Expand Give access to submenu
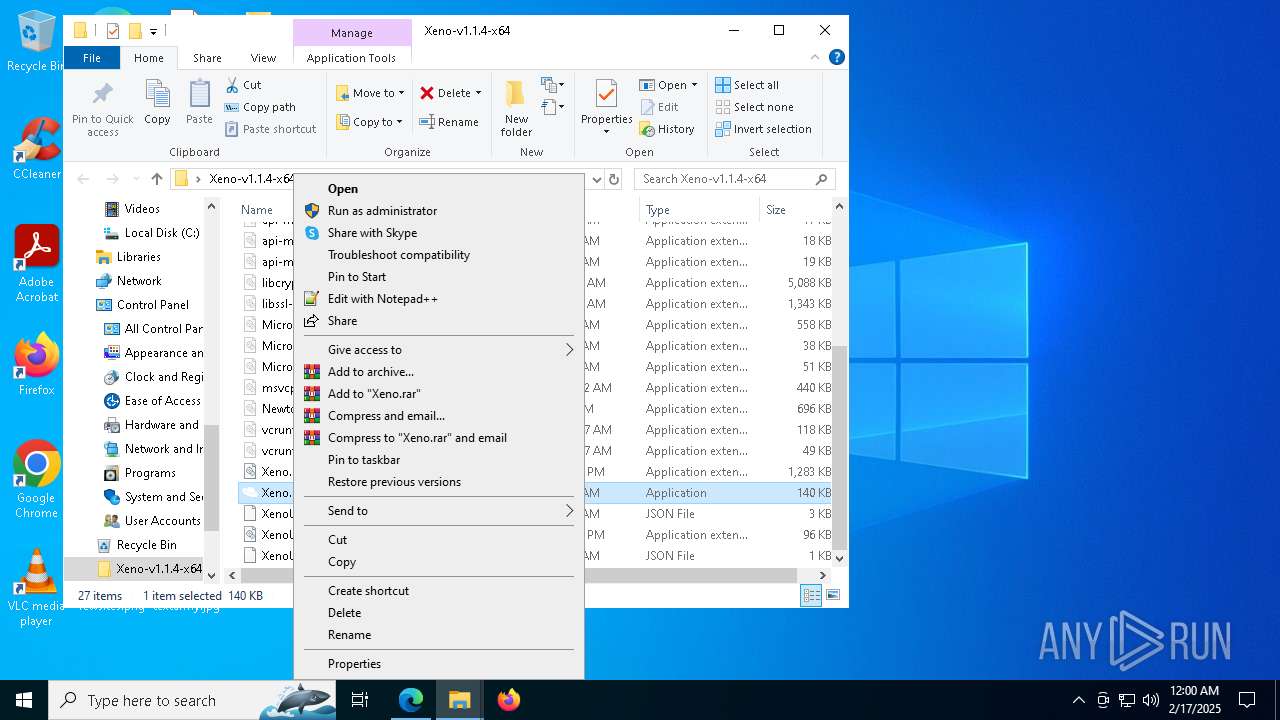Viewport: 1280px width, 720px height. coord(440,350)
